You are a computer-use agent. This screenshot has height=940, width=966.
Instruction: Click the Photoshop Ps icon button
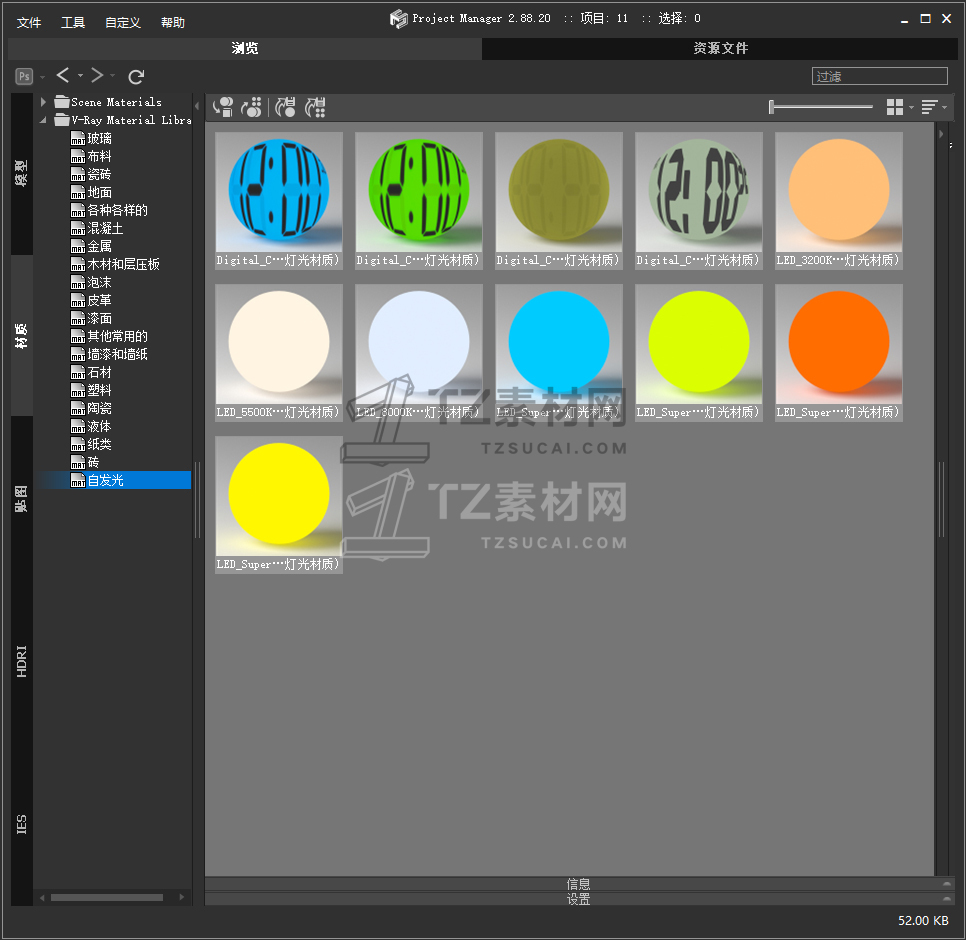pos(24,76)
